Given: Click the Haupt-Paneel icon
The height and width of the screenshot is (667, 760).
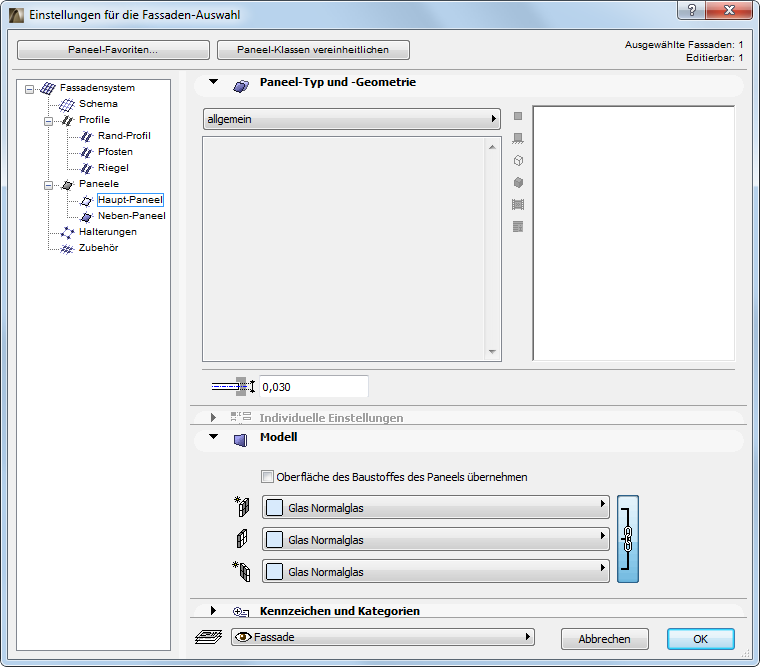Looking at the screenshot, I should [x=86, y=200].
